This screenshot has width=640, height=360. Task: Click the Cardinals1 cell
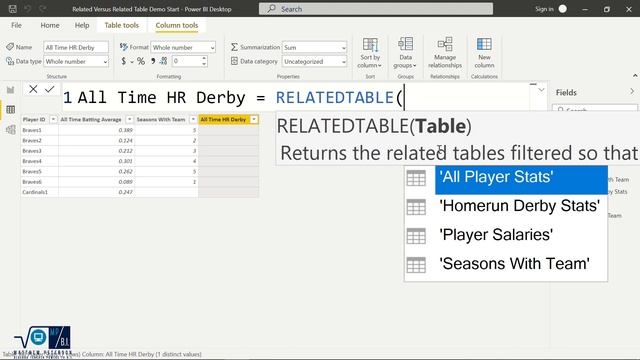(x=40, y=192)
